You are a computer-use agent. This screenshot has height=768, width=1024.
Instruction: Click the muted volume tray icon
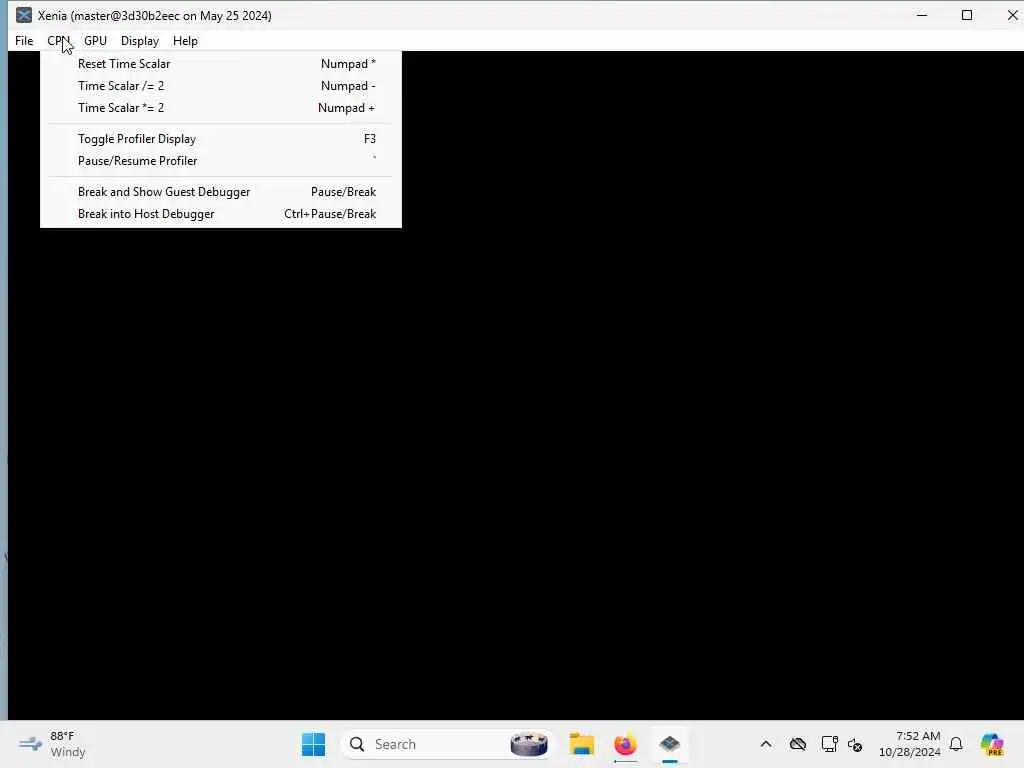coord(855,744)
